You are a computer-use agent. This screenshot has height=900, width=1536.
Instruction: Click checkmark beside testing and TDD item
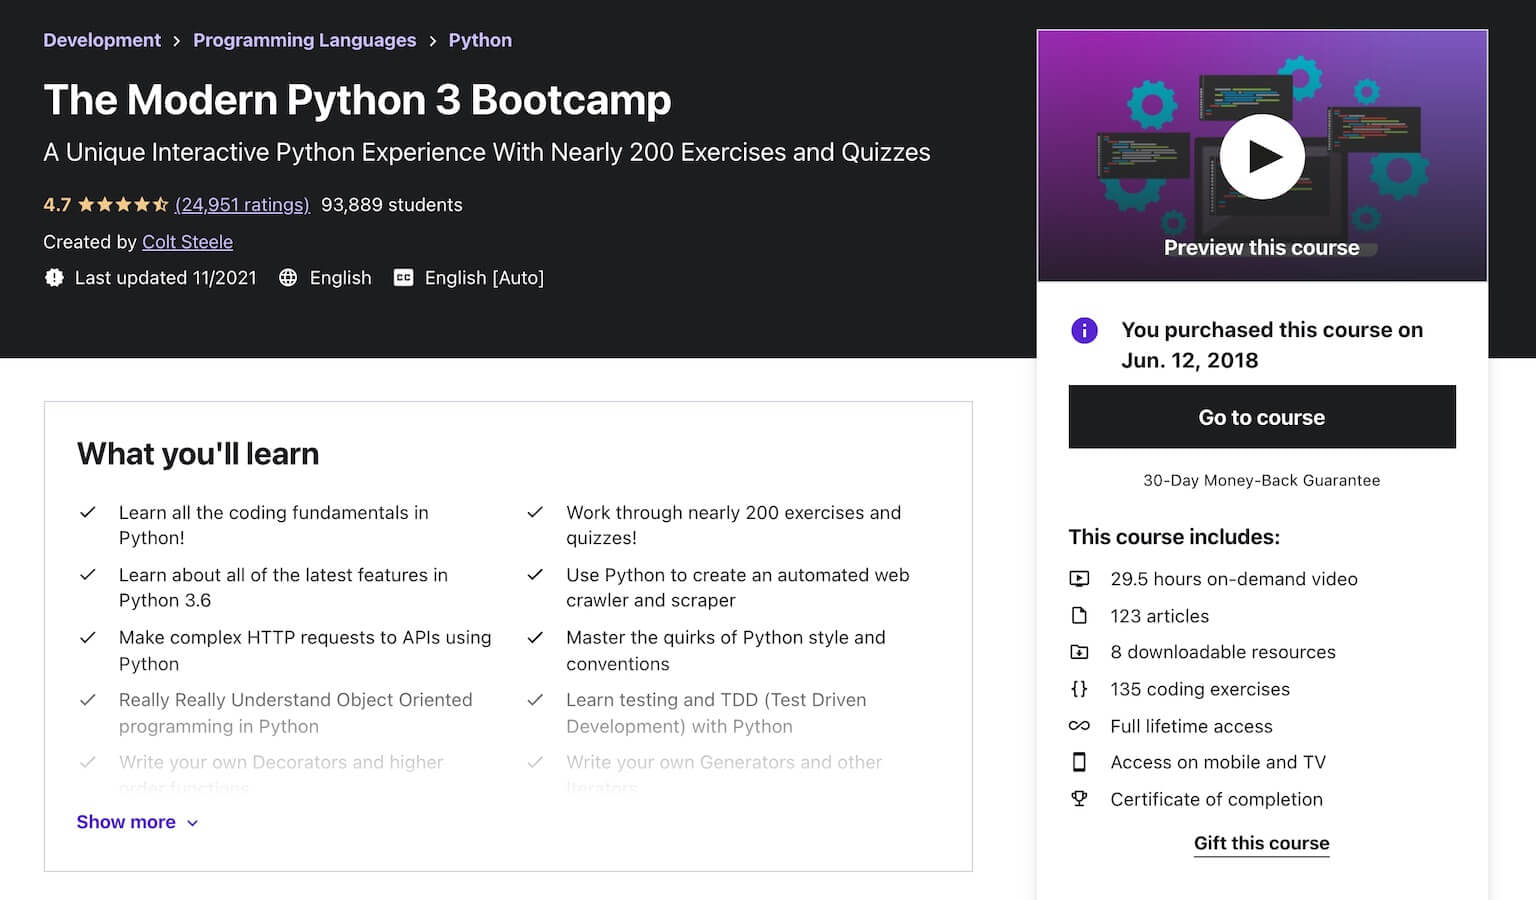[x=535, y=700]
